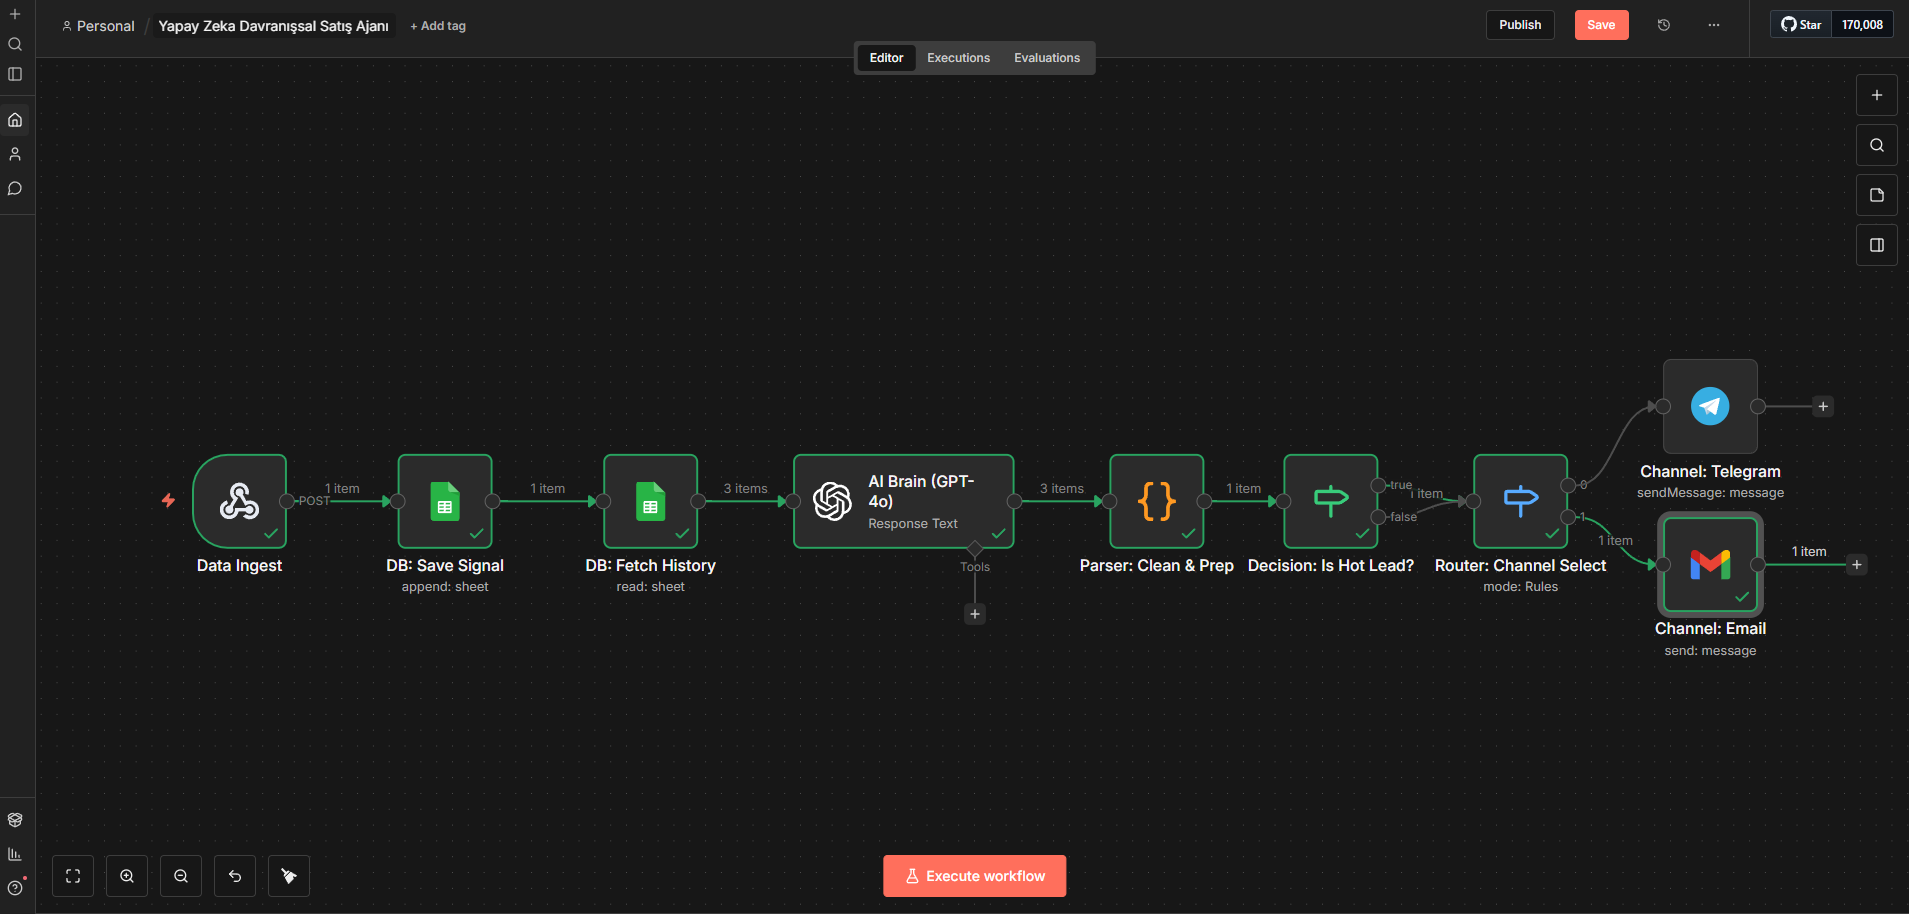Open the AI Brain (GPT-4o) node
The width and height of the screenshot is (1909, 914).
[x=904, y=501]
